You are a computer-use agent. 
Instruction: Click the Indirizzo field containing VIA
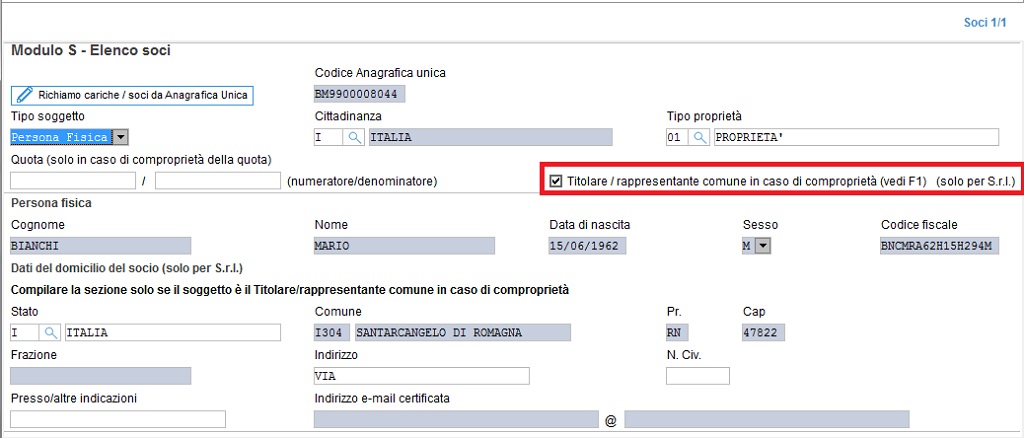click(x=421, y=376)
